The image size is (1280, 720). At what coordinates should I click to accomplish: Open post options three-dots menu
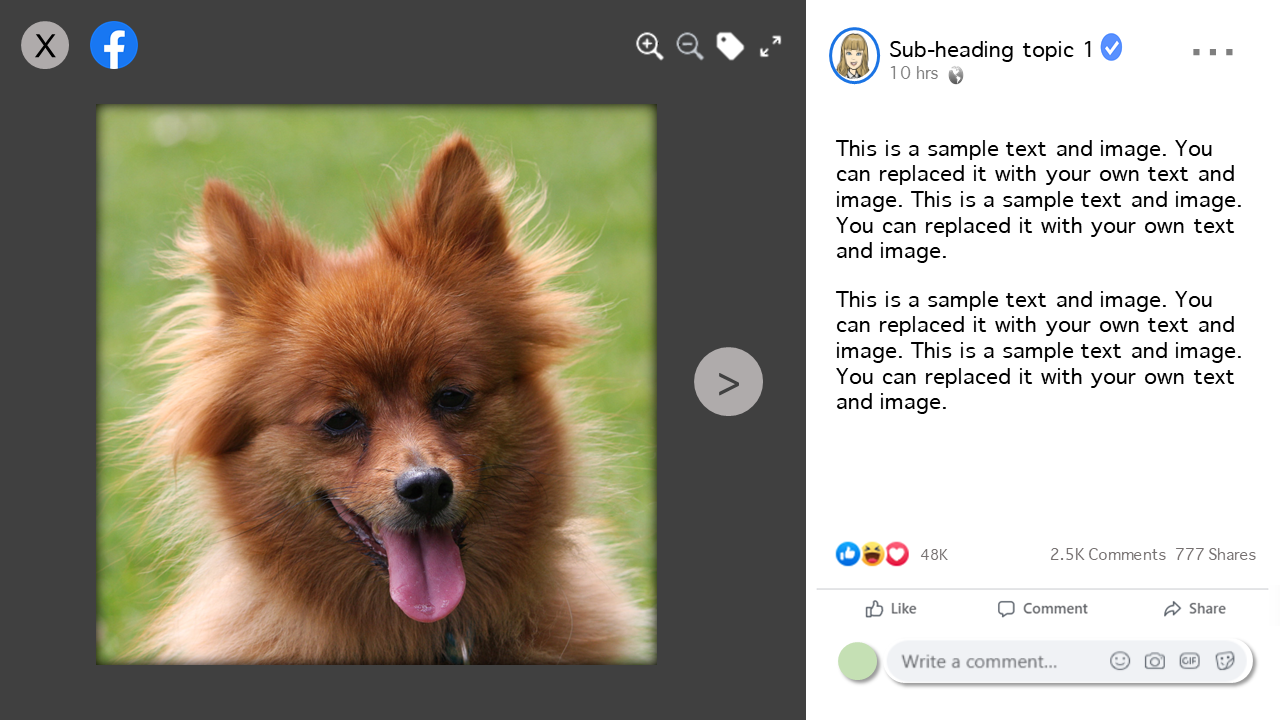[x=1213, y=52]
